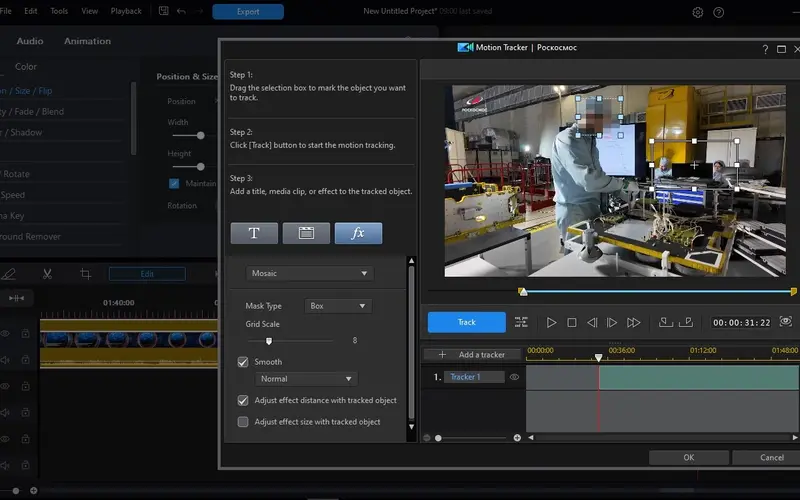Click the fast forward button
800x500 pixels.
click(633, 323)
